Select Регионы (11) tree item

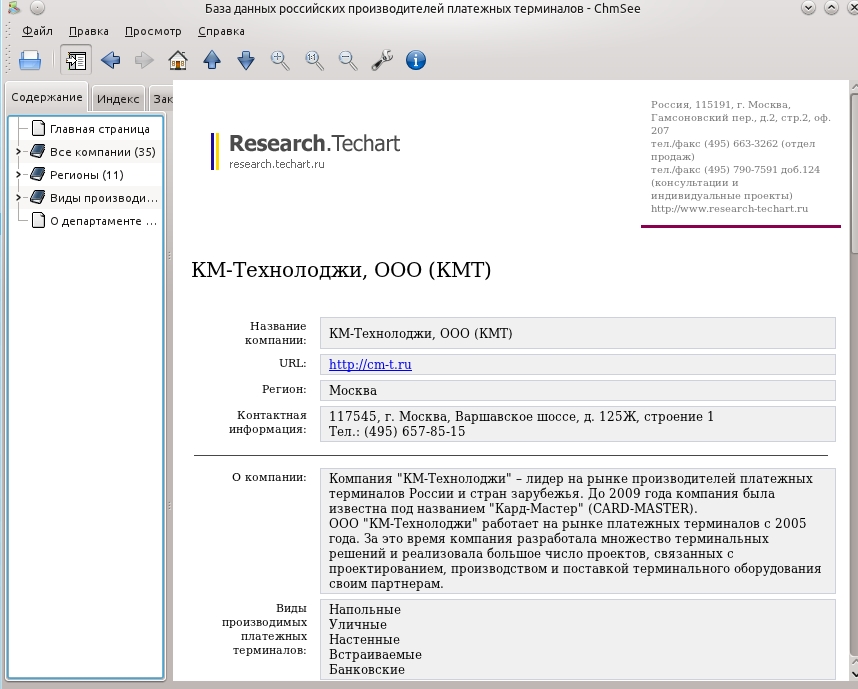[x=86, y=175]
